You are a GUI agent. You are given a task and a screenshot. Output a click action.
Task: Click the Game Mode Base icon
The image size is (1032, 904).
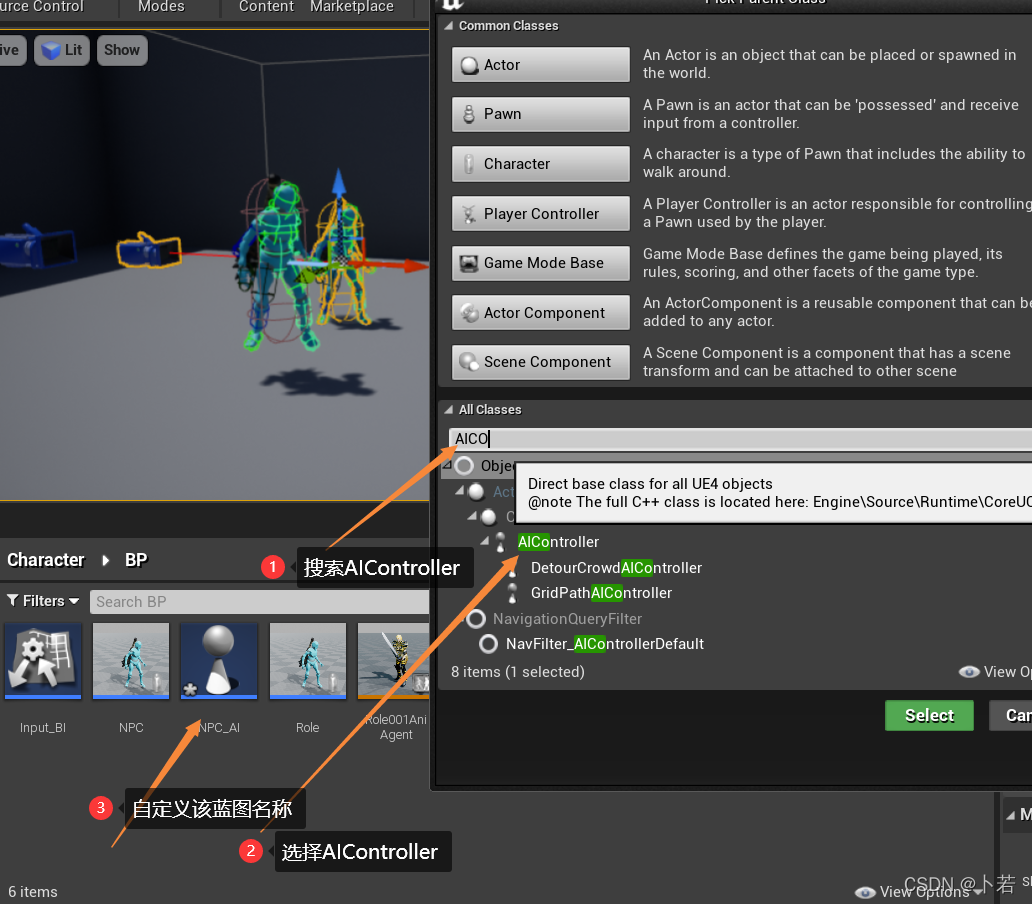469,263
